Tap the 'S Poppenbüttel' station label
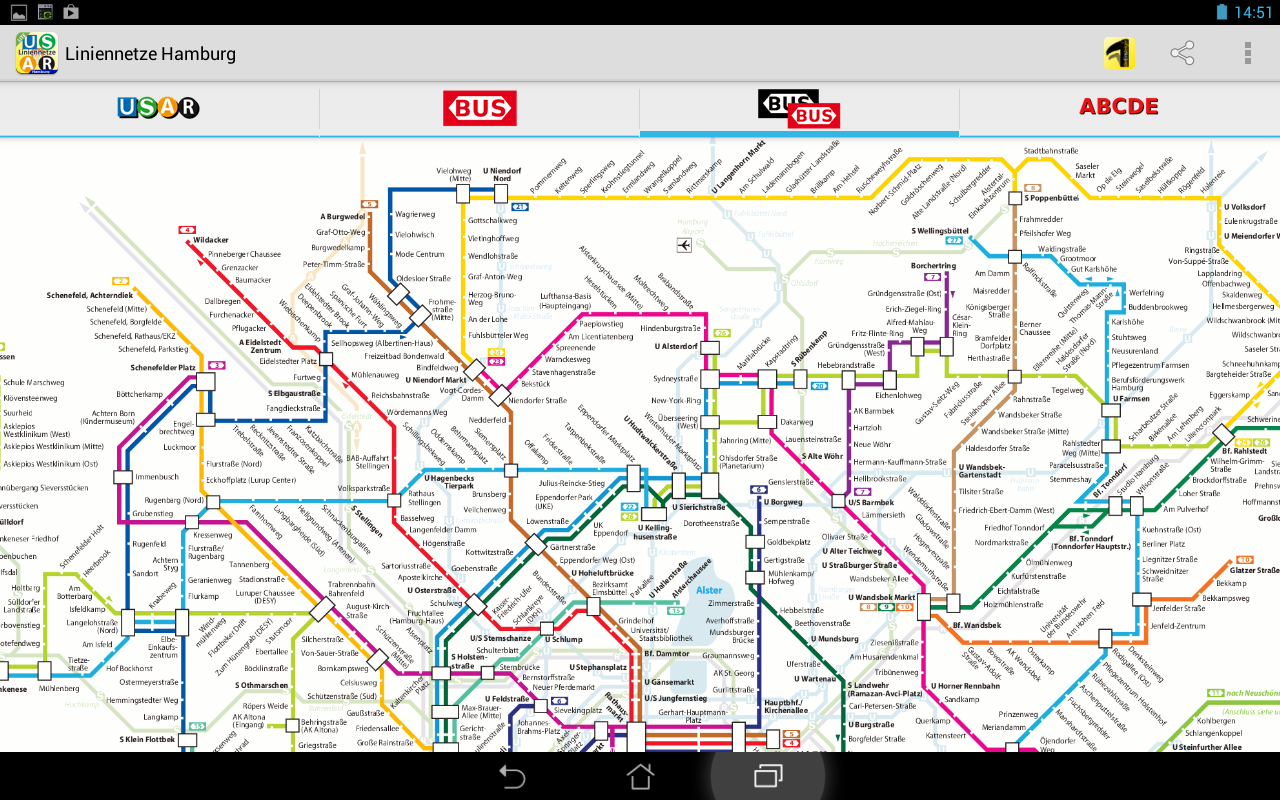 [1050, 198]
